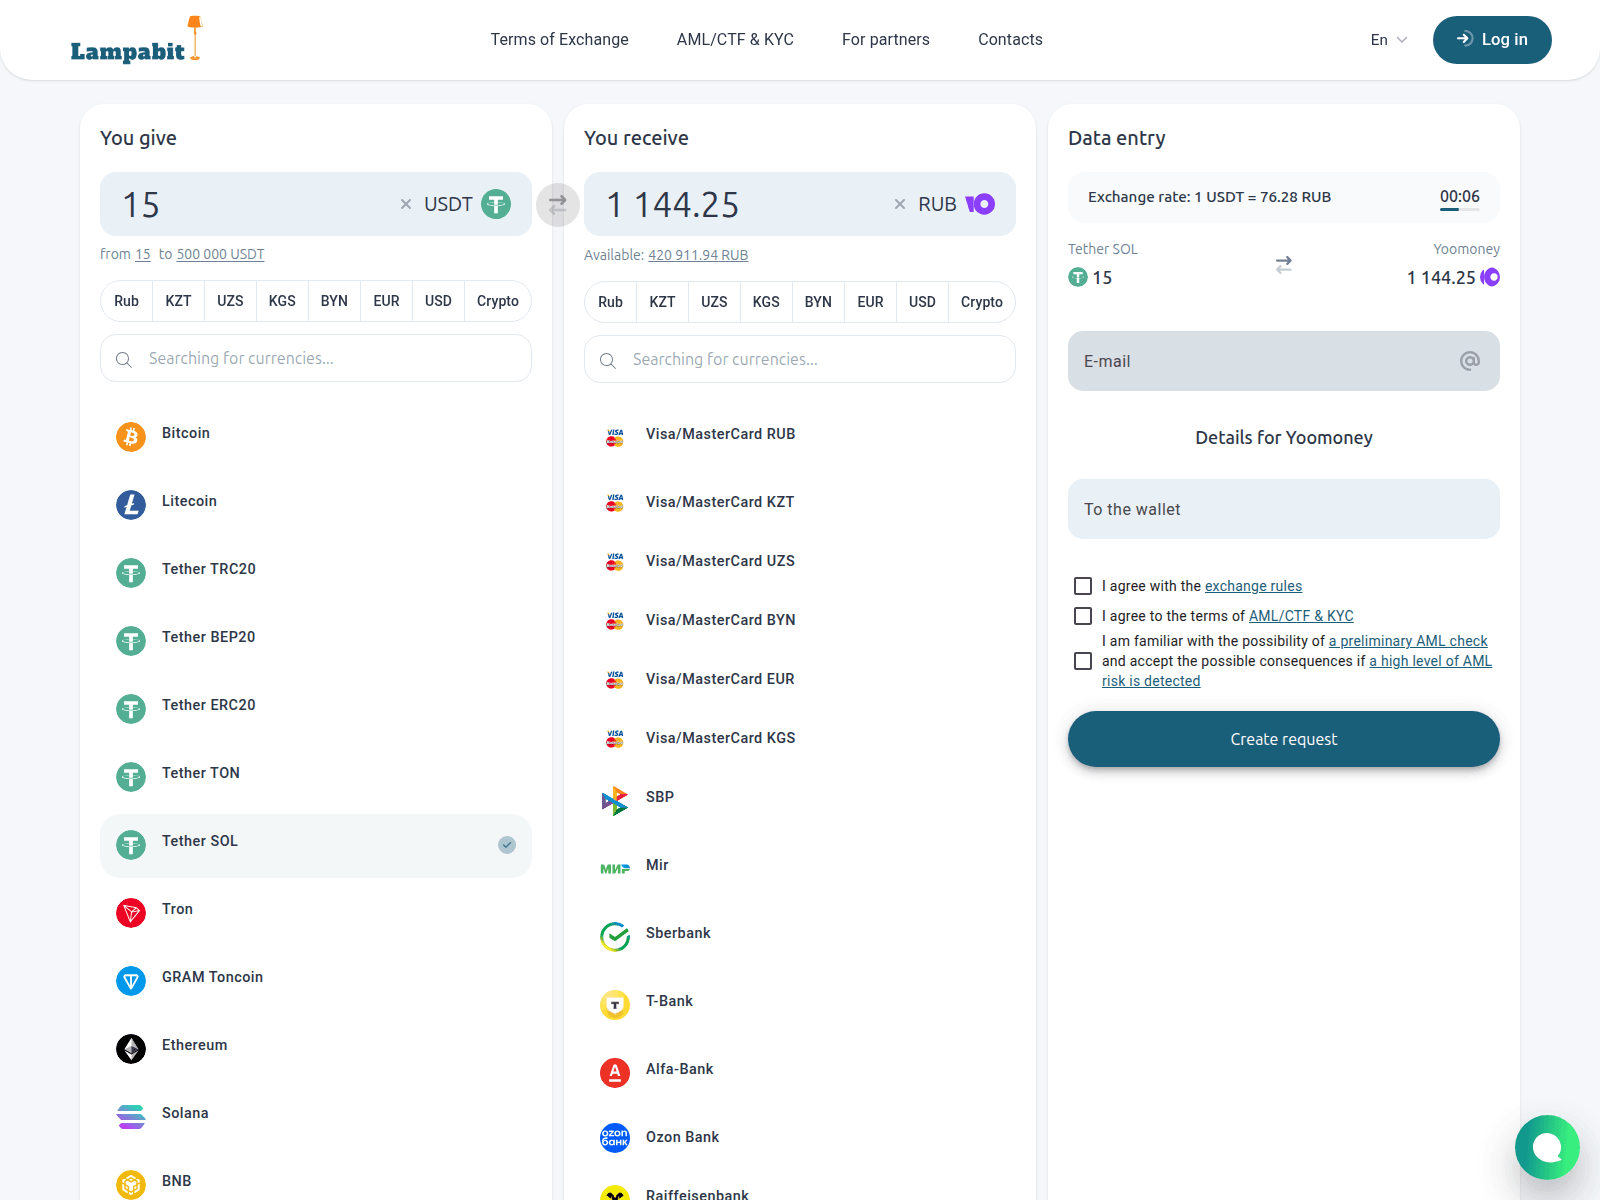Focus the E-mail input field
The width and height of the screenshot is (1600, 1200).
tap(1284, 361)
